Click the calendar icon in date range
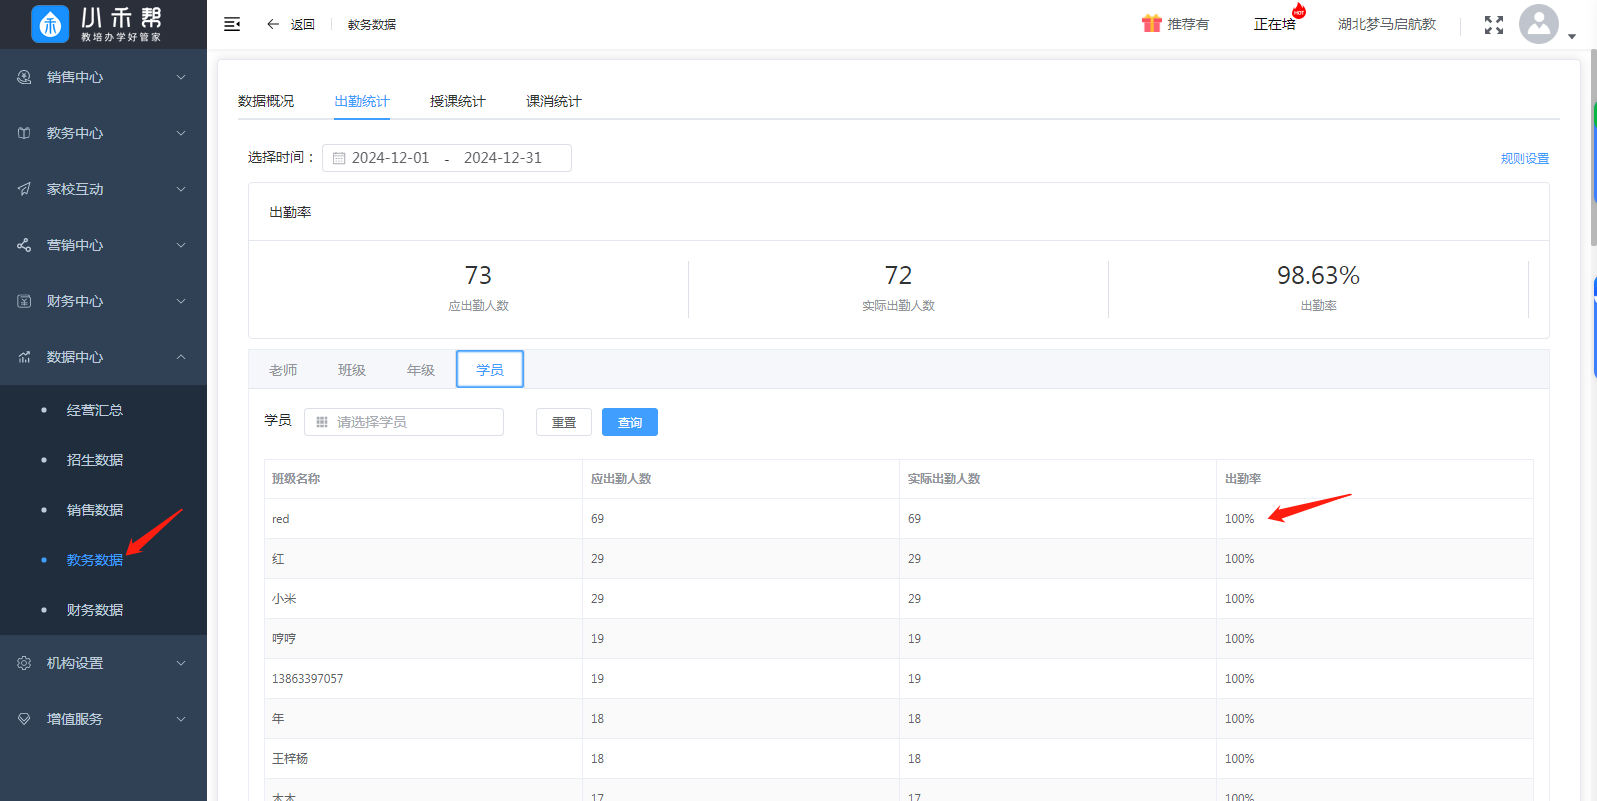 pyautogui.click(x=339, y=158)
